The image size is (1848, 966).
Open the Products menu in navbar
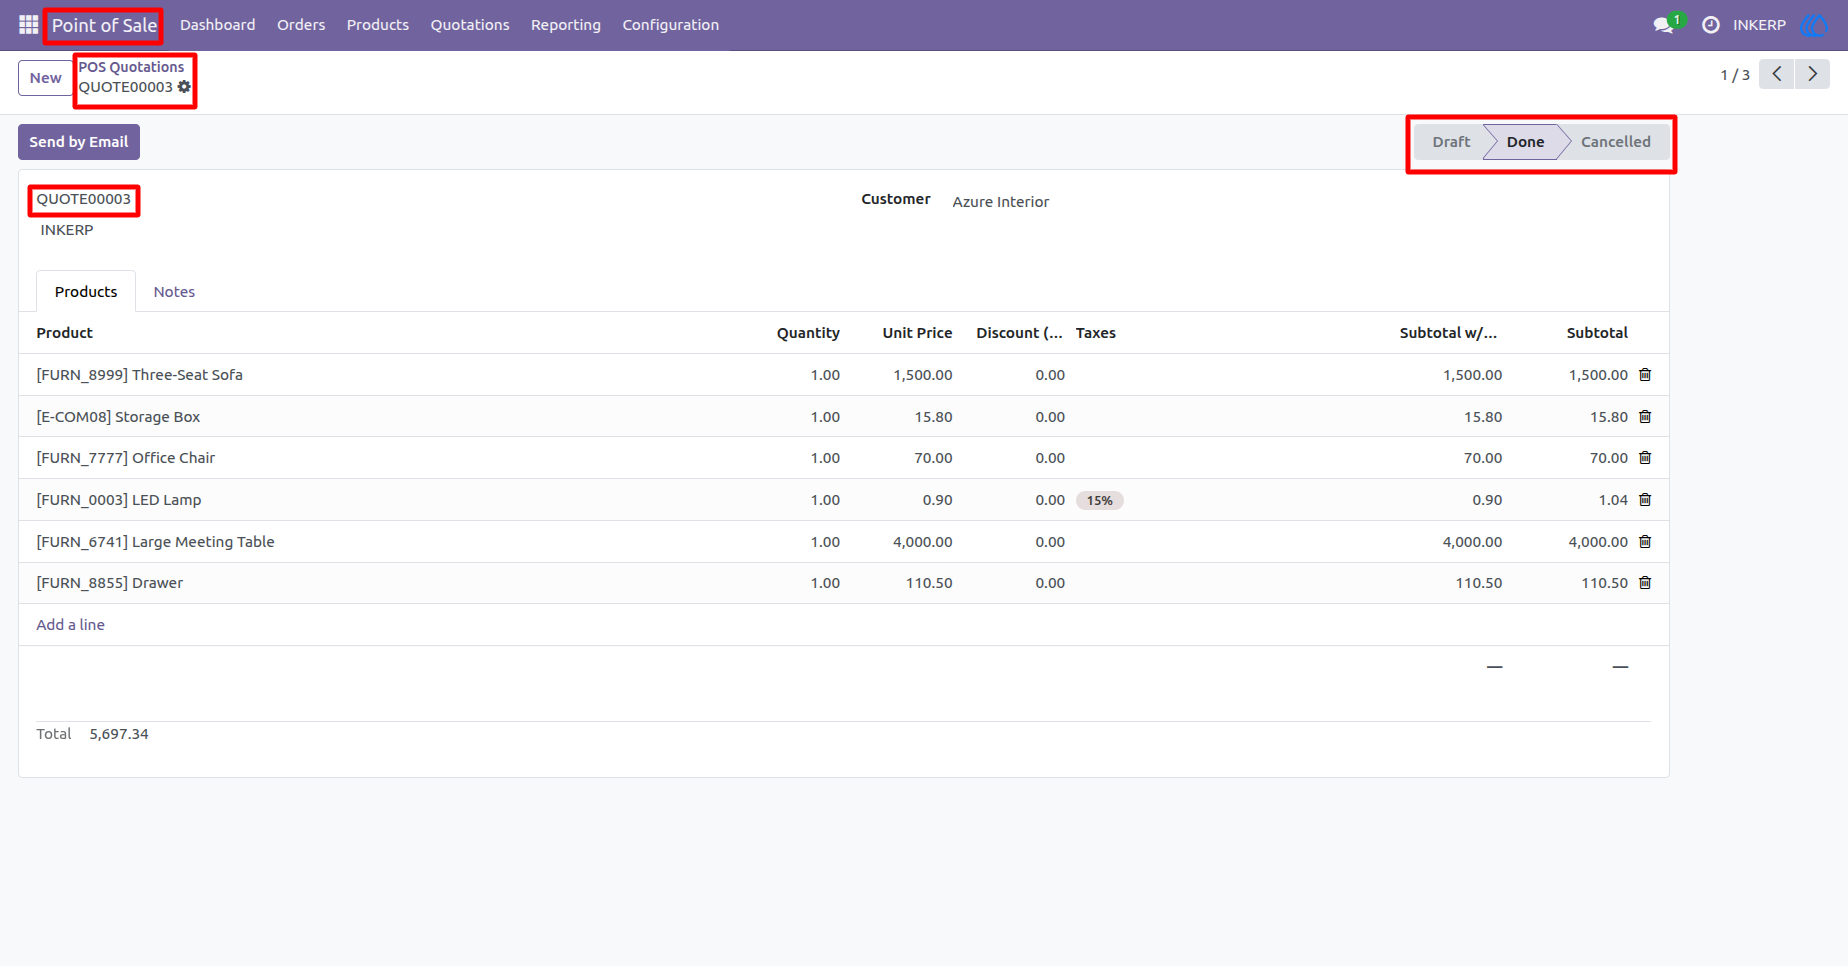pyautogui.click(x=378, y=25)
